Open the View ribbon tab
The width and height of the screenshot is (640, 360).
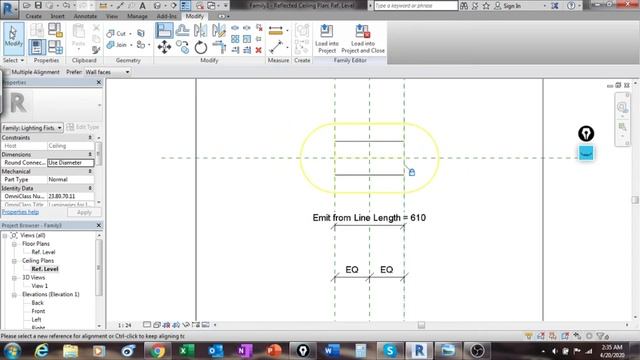click(x=111, y=16)
